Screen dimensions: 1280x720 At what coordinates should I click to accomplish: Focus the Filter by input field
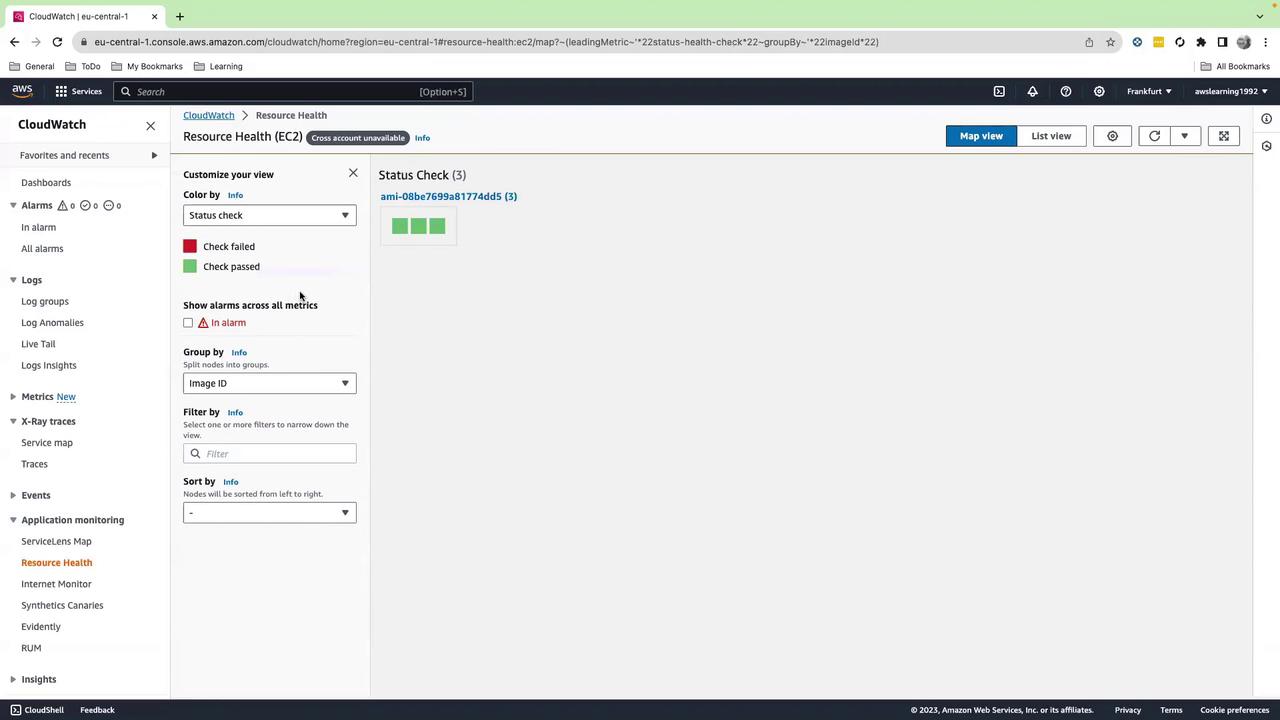[x=269, y=454]
